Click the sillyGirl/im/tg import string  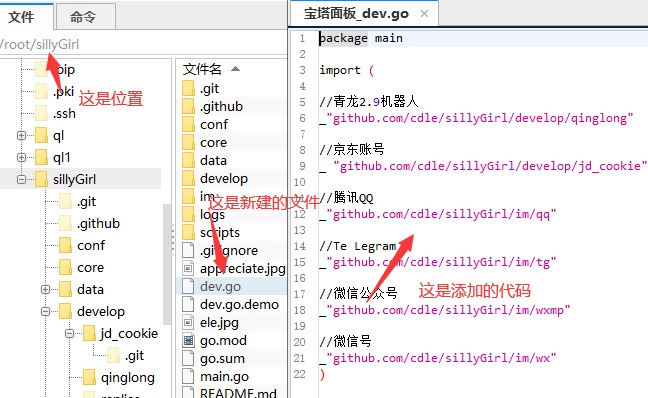click(x=441, y=262)
